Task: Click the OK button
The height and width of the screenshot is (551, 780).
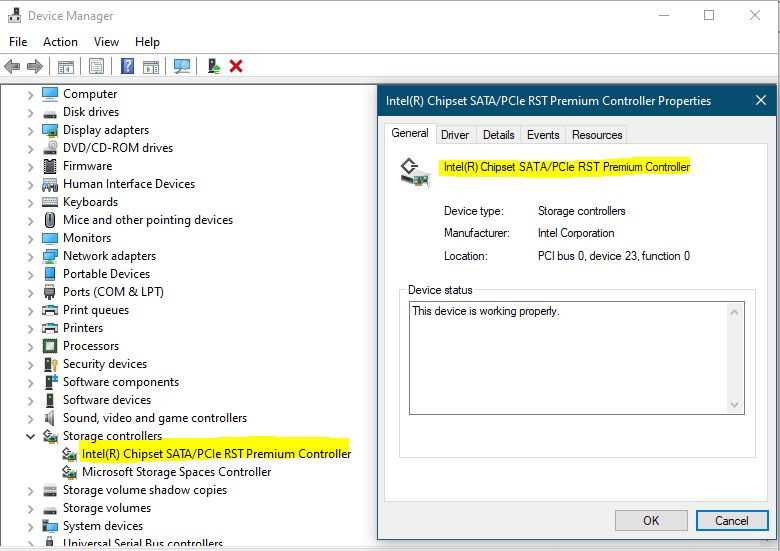Action: [651, 520]
